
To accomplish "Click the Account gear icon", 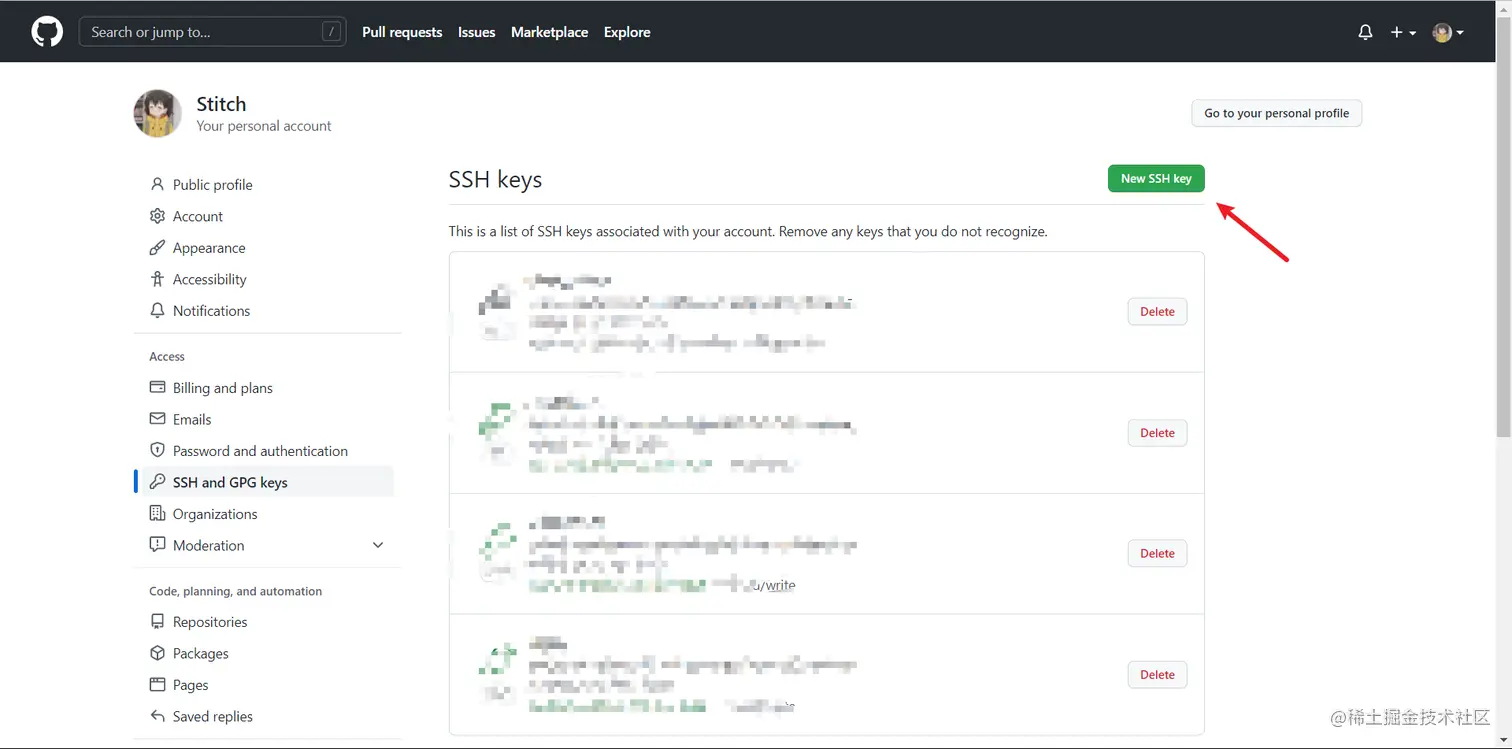I will point(157,216).
